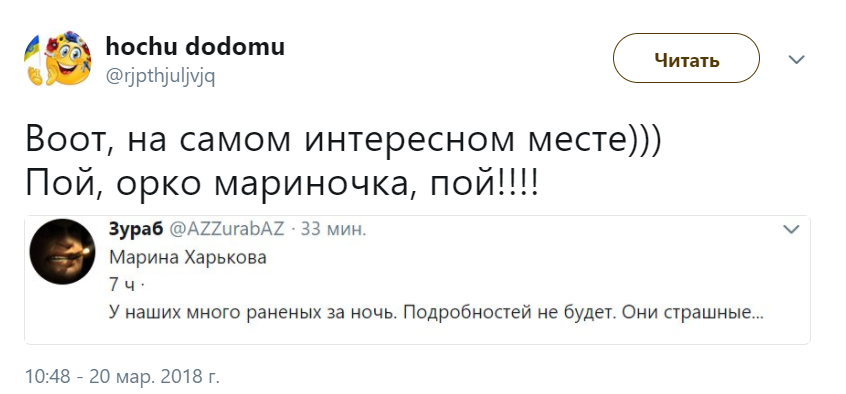Open the '33 мин.' quoted tweet timestamp
Screen dimensions: 846x394
[x=333, y=229]
